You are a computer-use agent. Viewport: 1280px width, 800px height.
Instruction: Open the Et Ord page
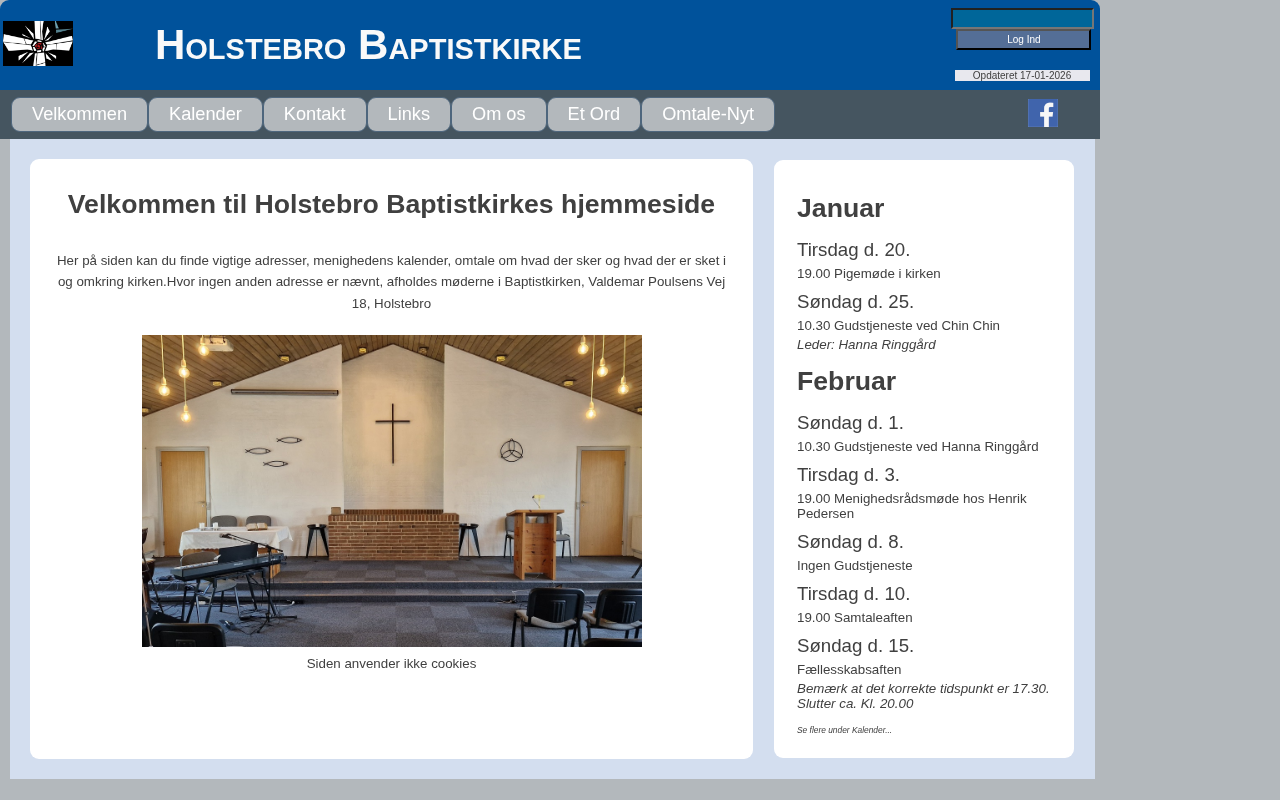[x=593, y=114]
